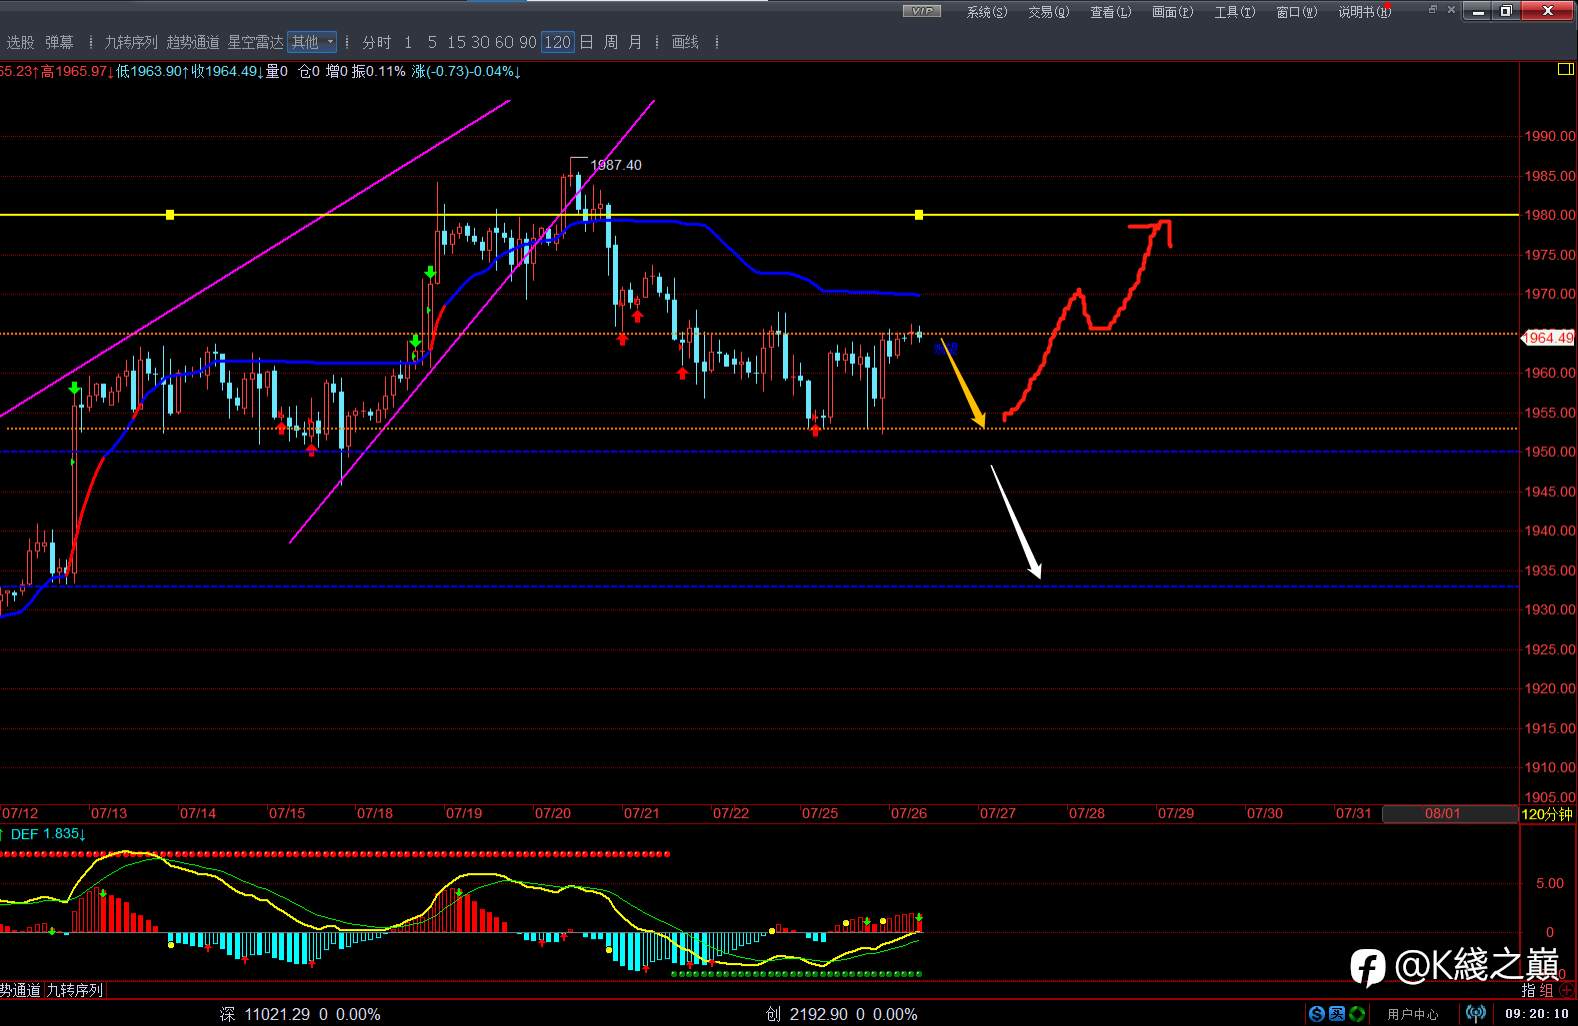
Task: Expand the 其他 dropdown
Action: (312, 42)
